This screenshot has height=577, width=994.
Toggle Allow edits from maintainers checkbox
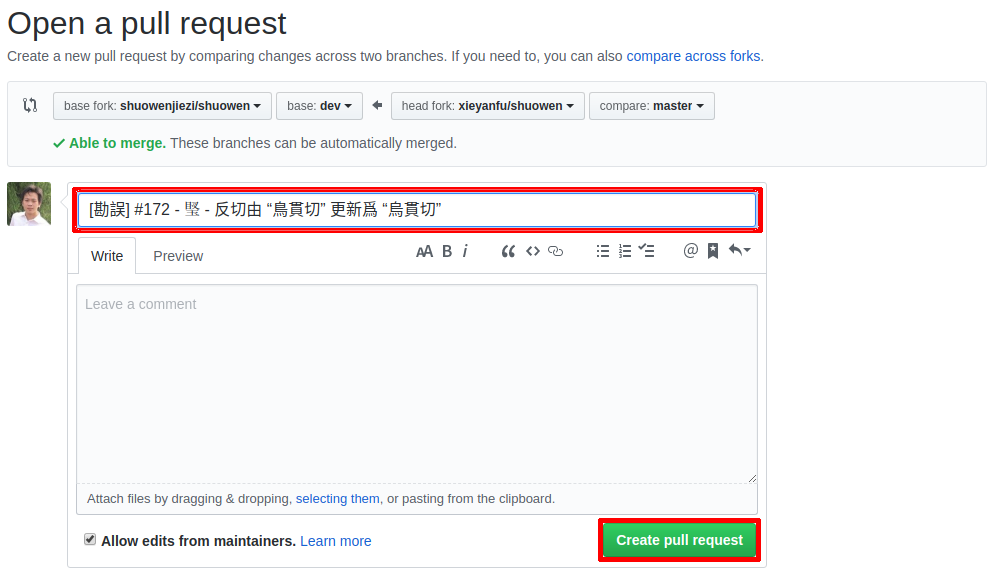click(x=90, y=540)
